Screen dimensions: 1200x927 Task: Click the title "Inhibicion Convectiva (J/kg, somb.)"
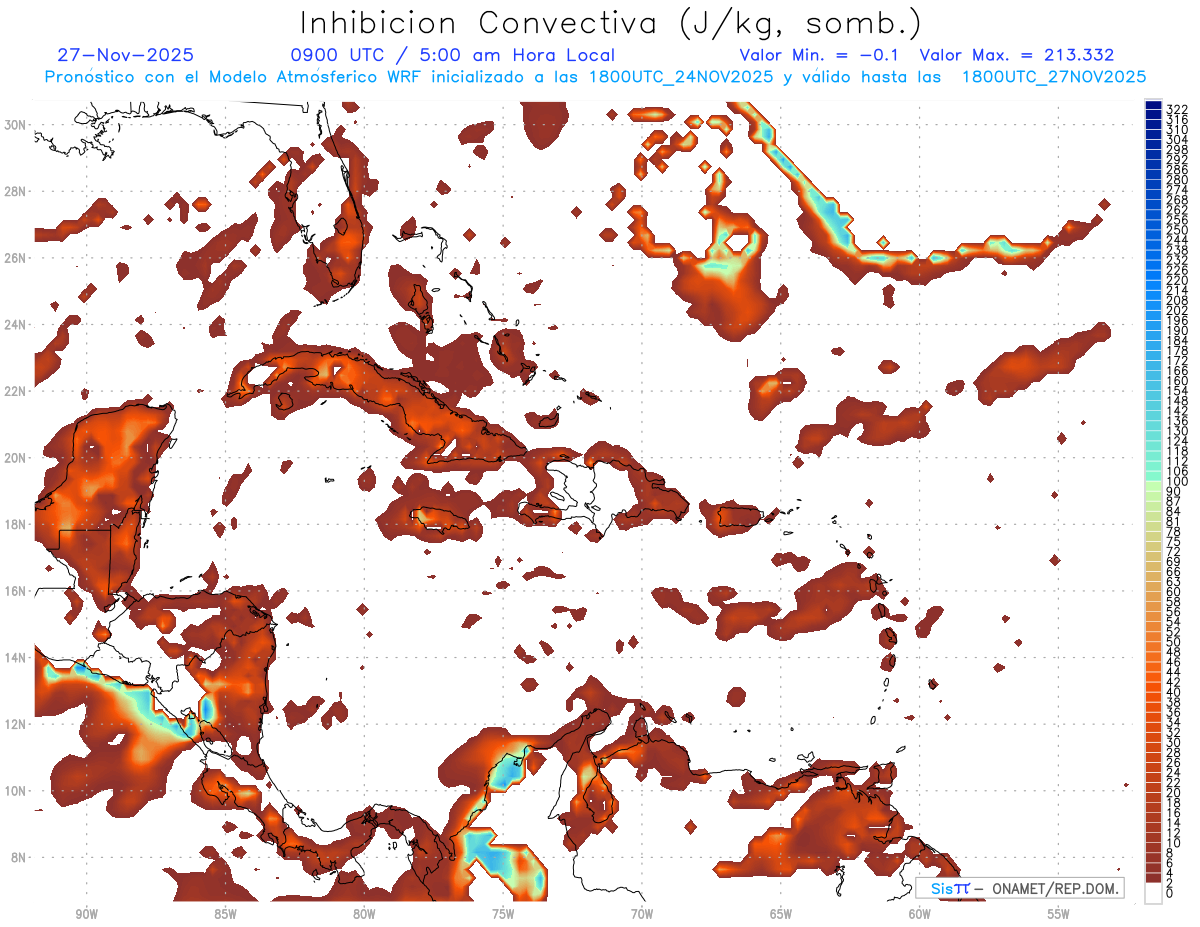coord(611,23)
